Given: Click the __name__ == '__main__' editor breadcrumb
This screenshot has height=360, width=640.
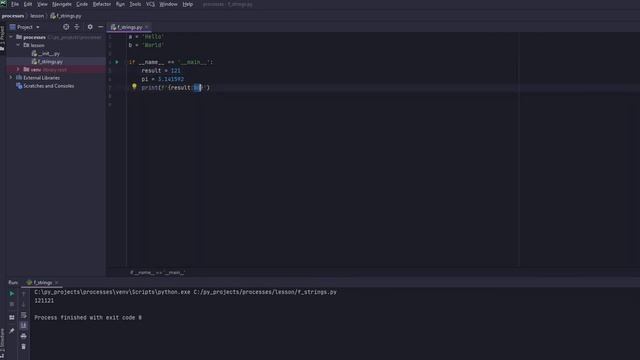Looking at the screenshot, I should point(158,272).
